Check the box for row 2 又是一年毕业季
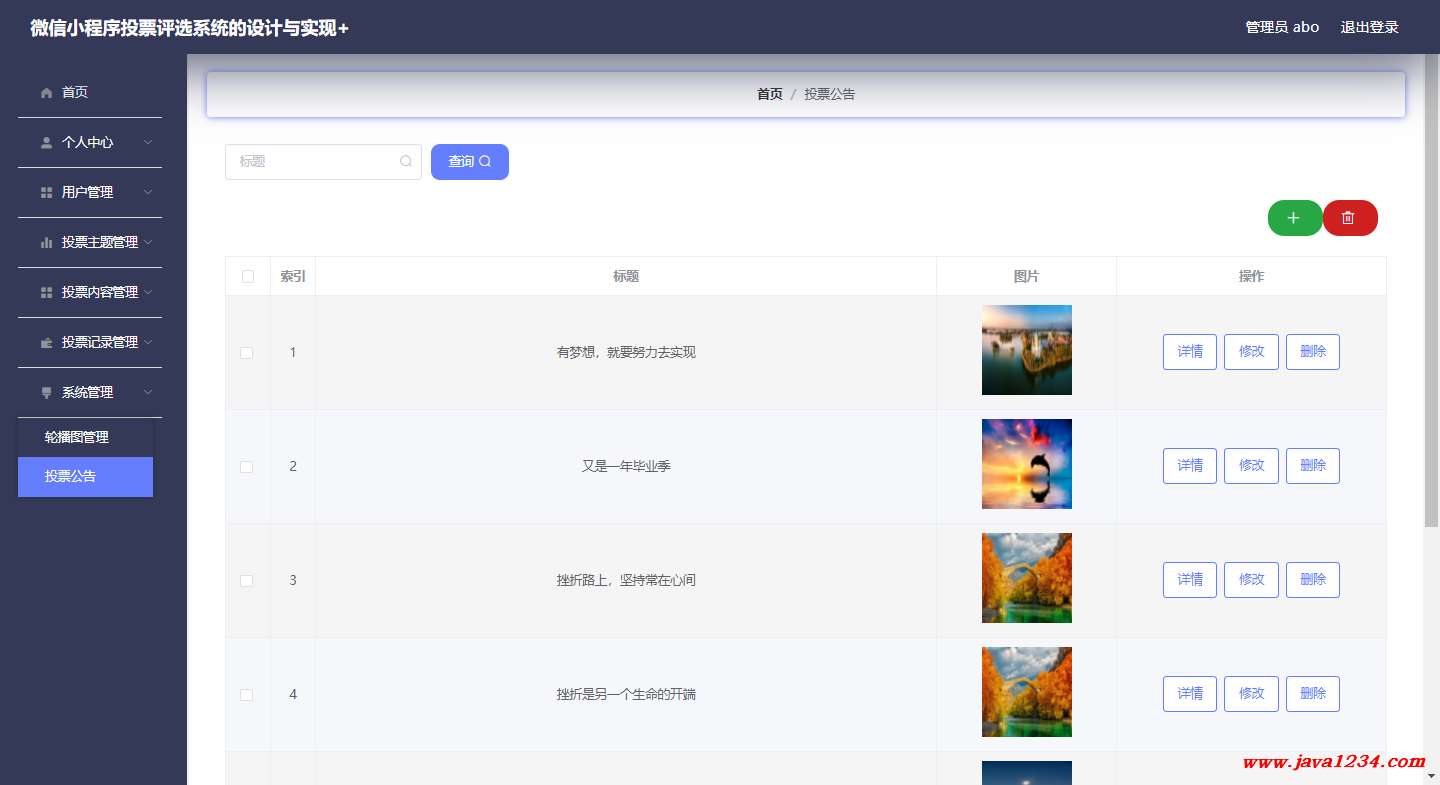Screen dimensions: 1440x785 point(247,467)
